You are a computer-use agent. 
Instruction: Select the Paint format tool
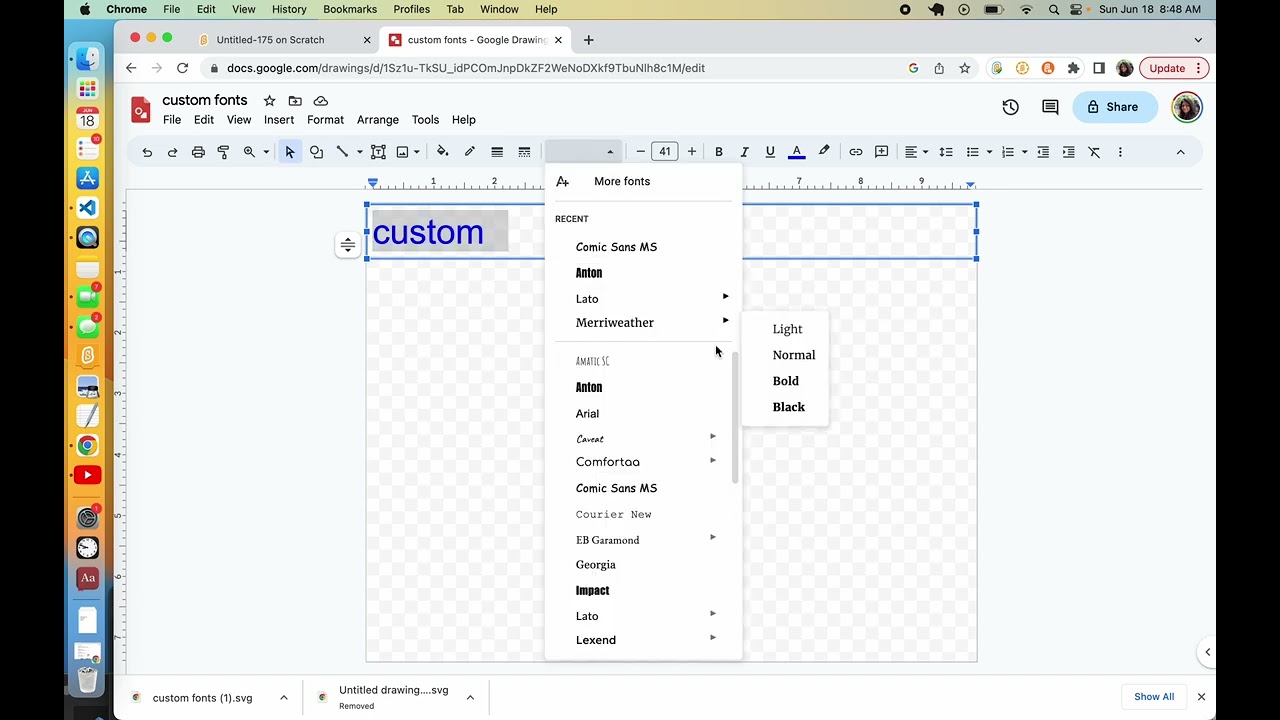[x=223, y=152]
